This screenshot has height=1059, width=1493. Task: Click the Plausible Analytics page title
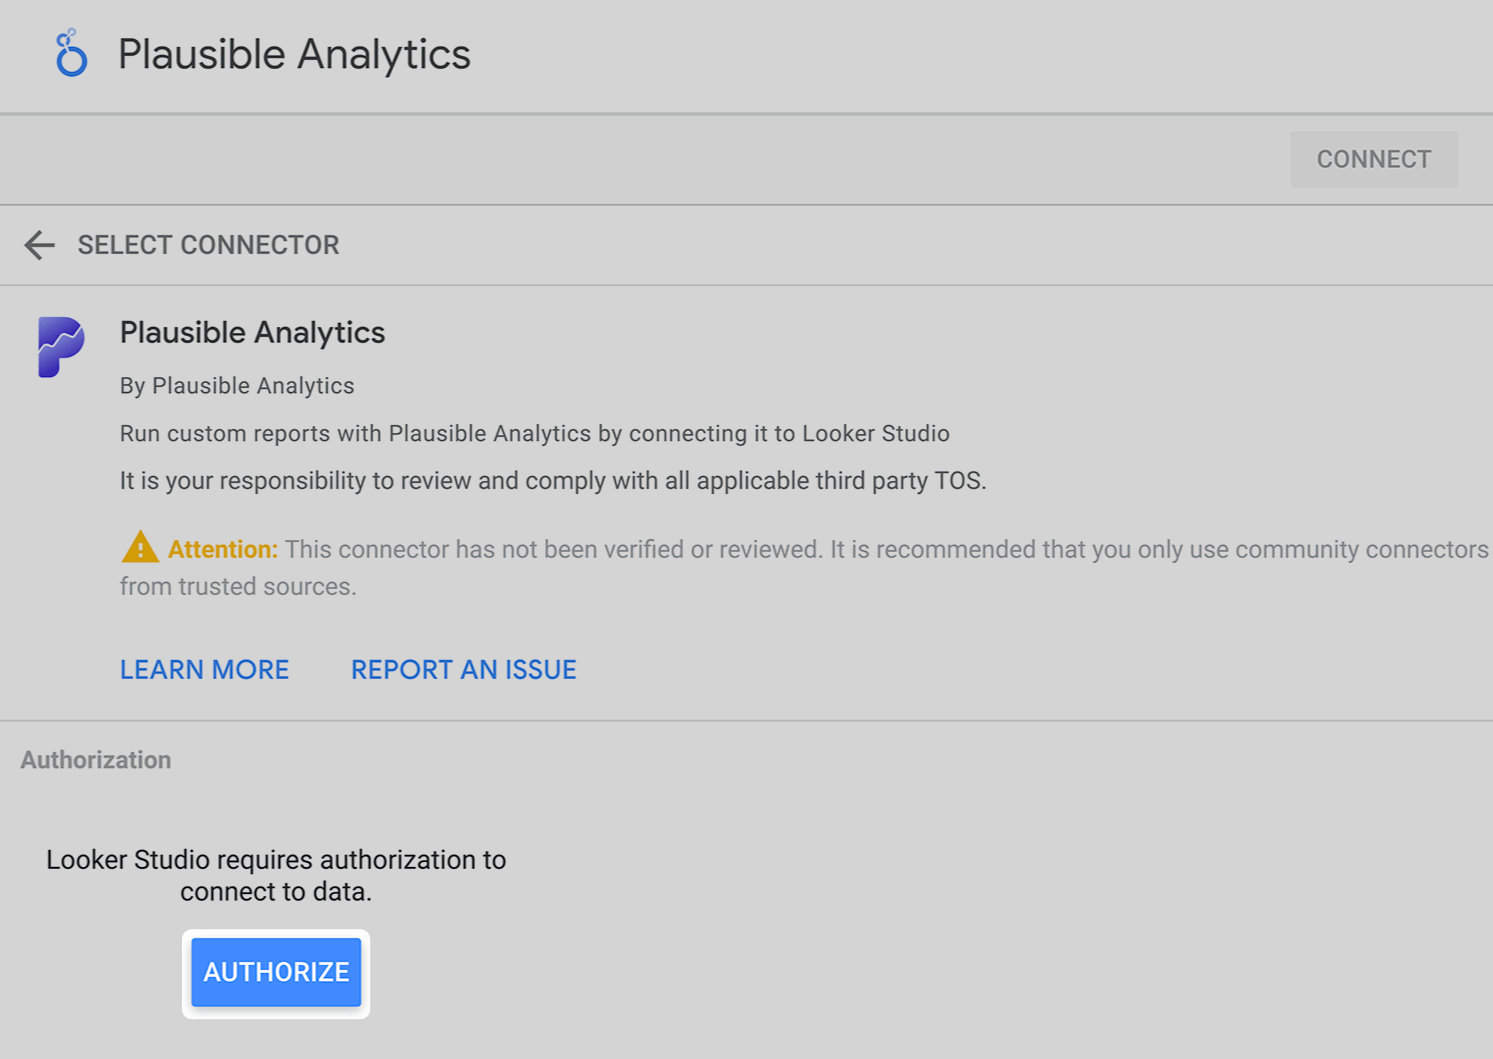(294, 54)
